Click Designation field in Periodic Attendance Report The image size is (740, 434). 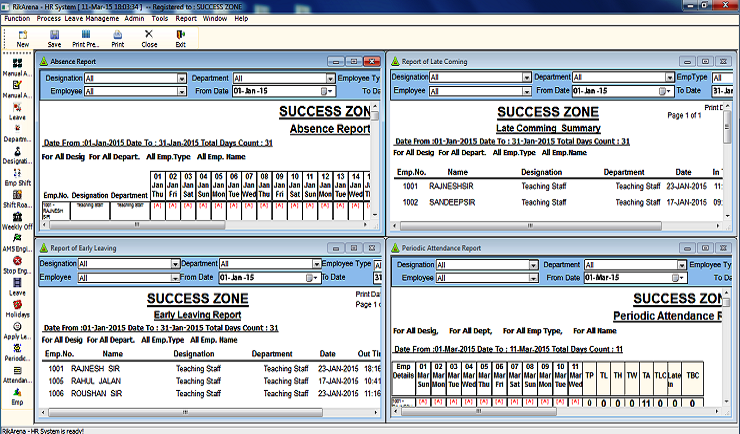(x=476, y=265)
